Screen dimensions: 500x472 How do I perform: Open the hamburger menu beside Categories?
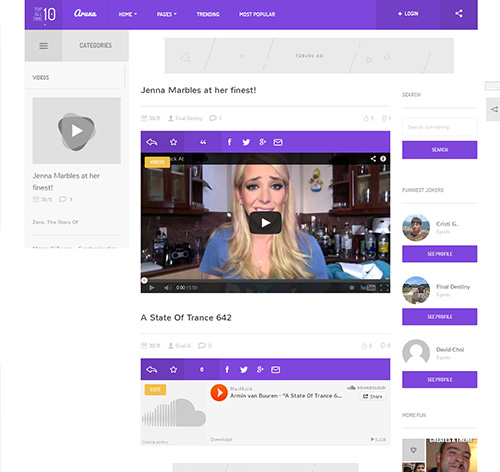(43, 46)
